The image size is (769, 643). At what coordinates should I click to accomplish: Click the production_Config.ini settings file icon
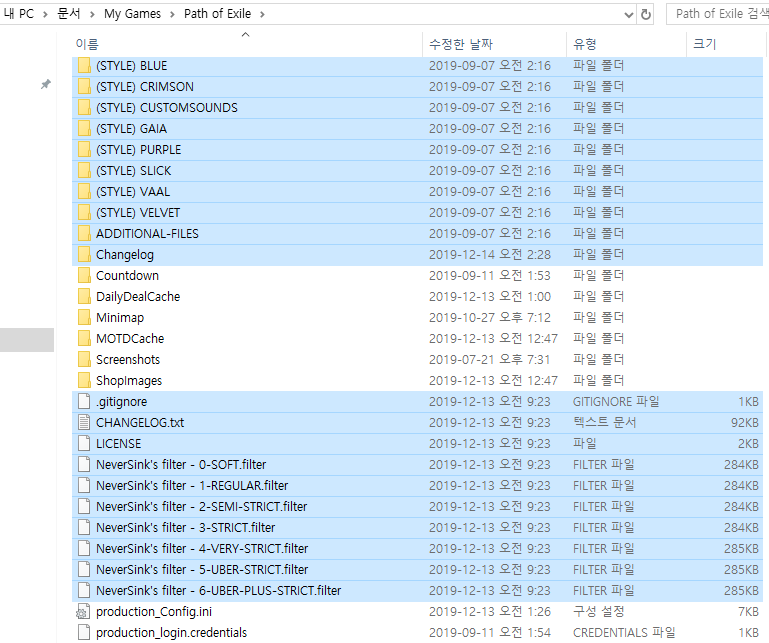(82, 612)
